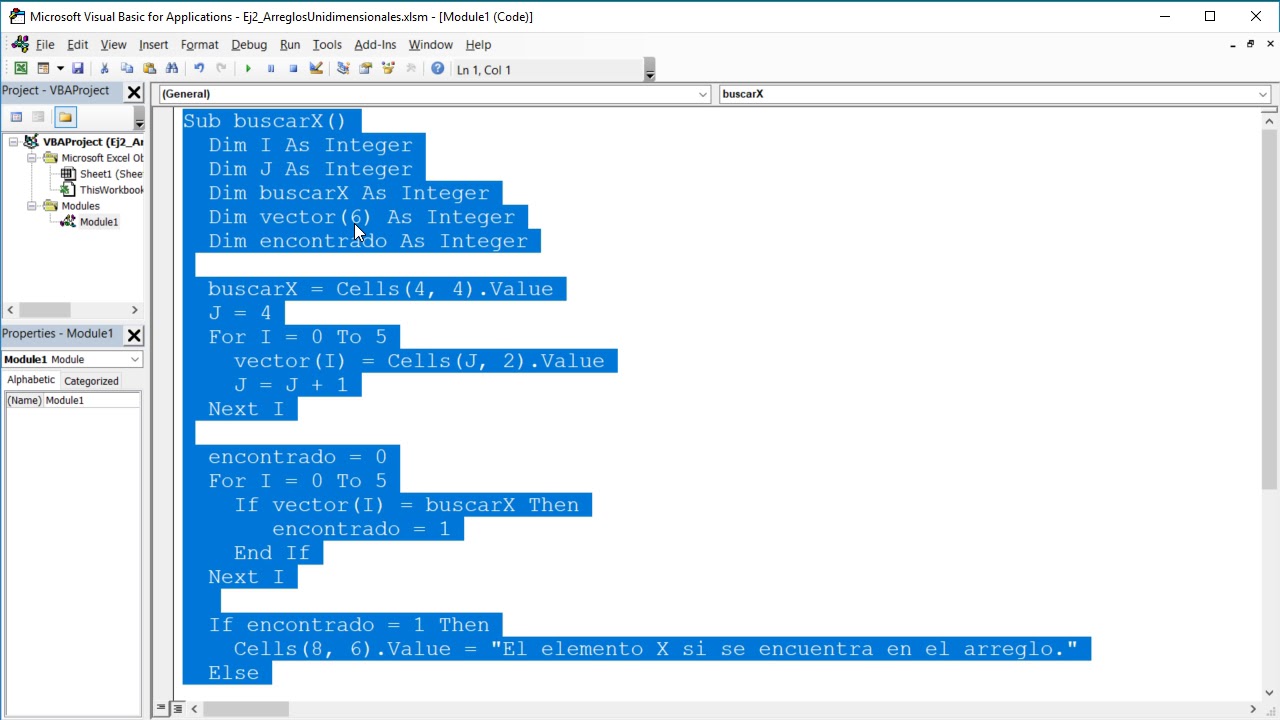Open Project Explorer via its toolbar icon
The image size is (1280, 720).
pyautogui.click(x=343, y=68)
